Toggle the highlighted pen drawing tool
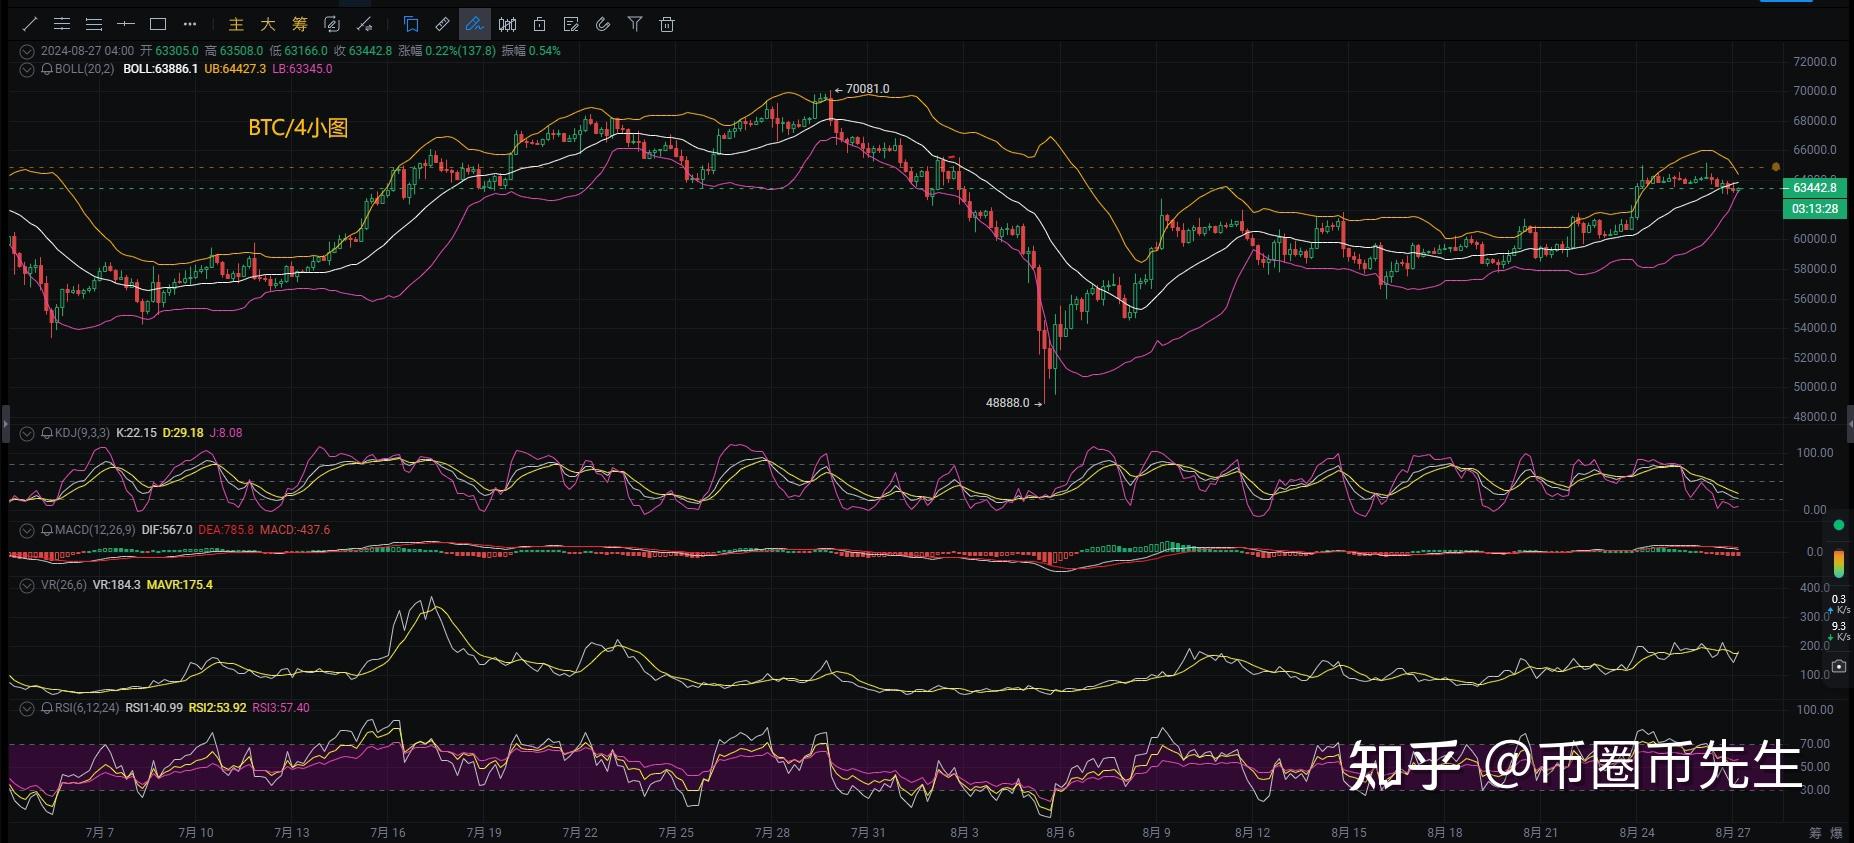Image resolution: width=1854 pixels, height=843 pixels. [475, 24]
